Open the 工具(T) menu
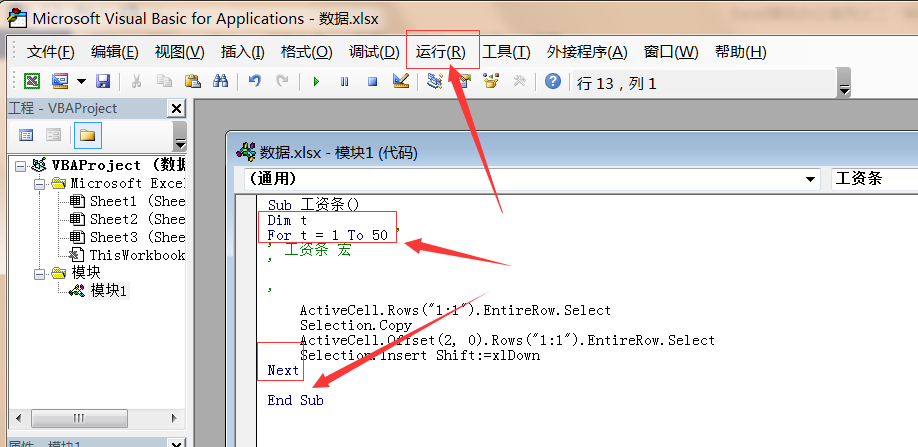Viewport: 918px width, 447px height. coord(506,52)
